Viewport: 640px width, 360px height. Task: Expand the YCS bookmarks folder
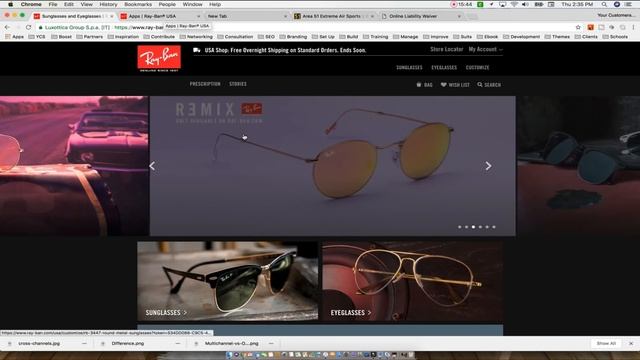[x=37, y=37]
